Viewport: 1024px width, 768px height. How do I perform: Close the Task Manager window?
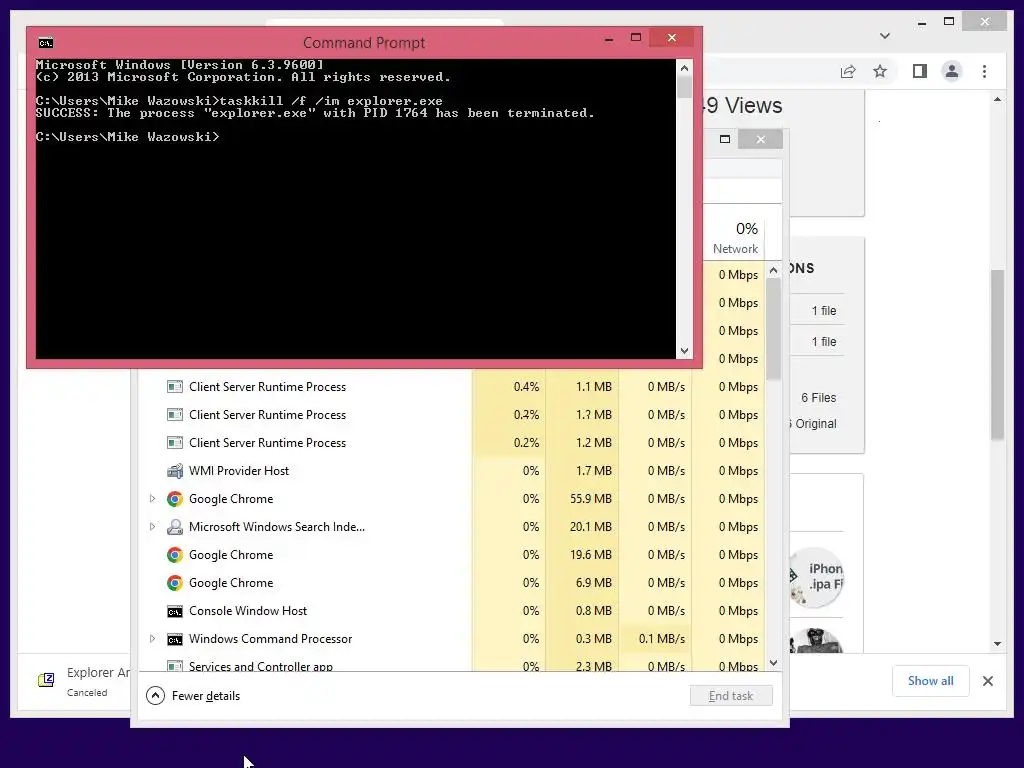(760, 139)
